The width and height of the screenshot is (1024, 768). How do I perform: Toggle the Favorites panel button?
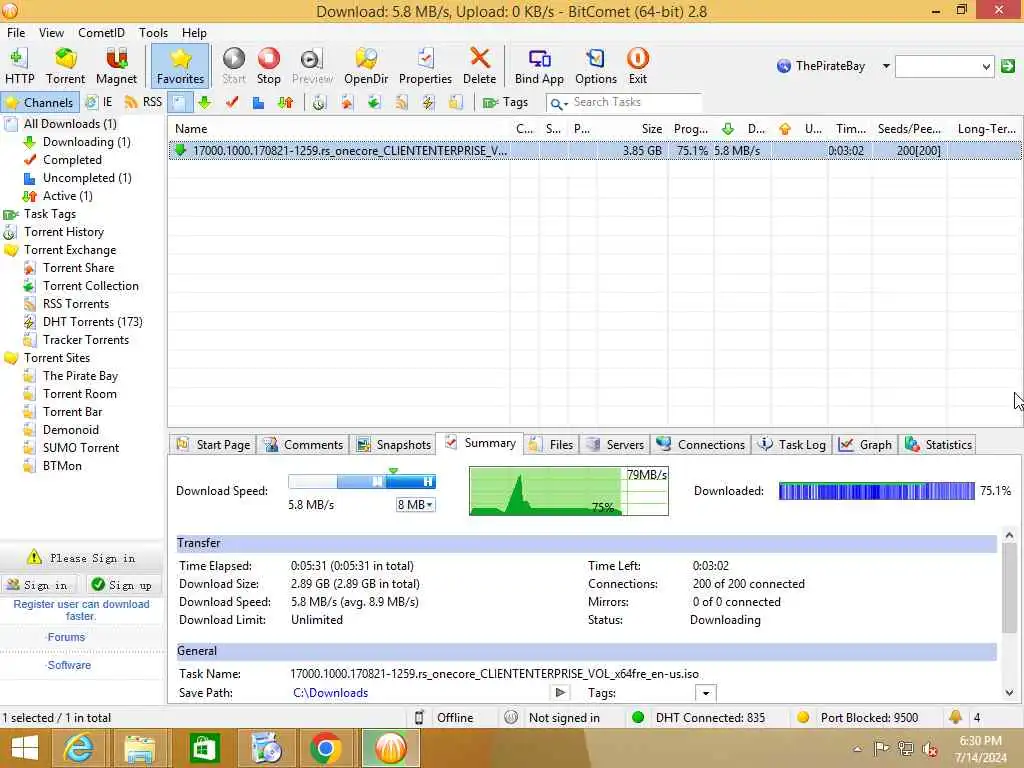pos(180,66)
